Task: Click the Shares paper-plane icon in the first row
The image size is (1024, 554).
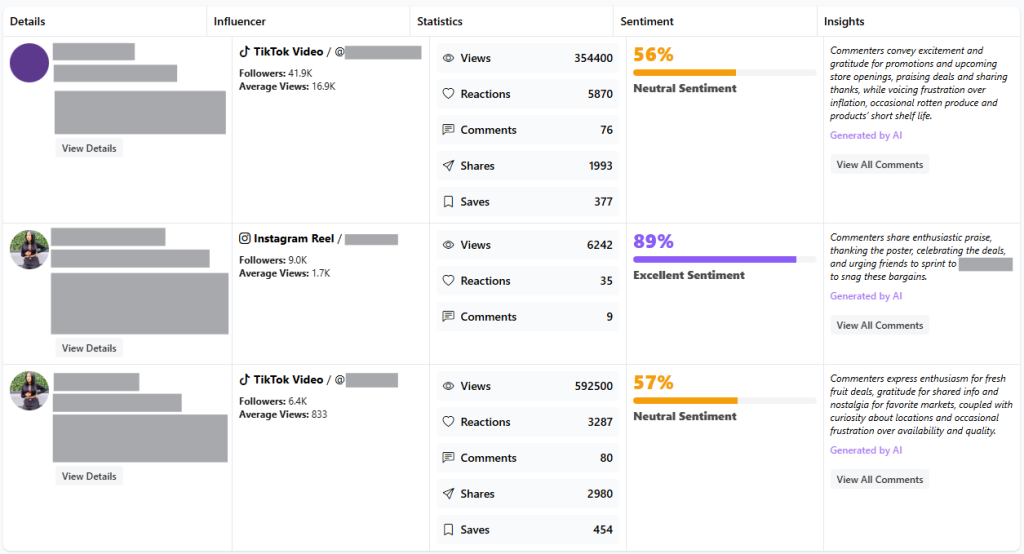Action: 448,166
